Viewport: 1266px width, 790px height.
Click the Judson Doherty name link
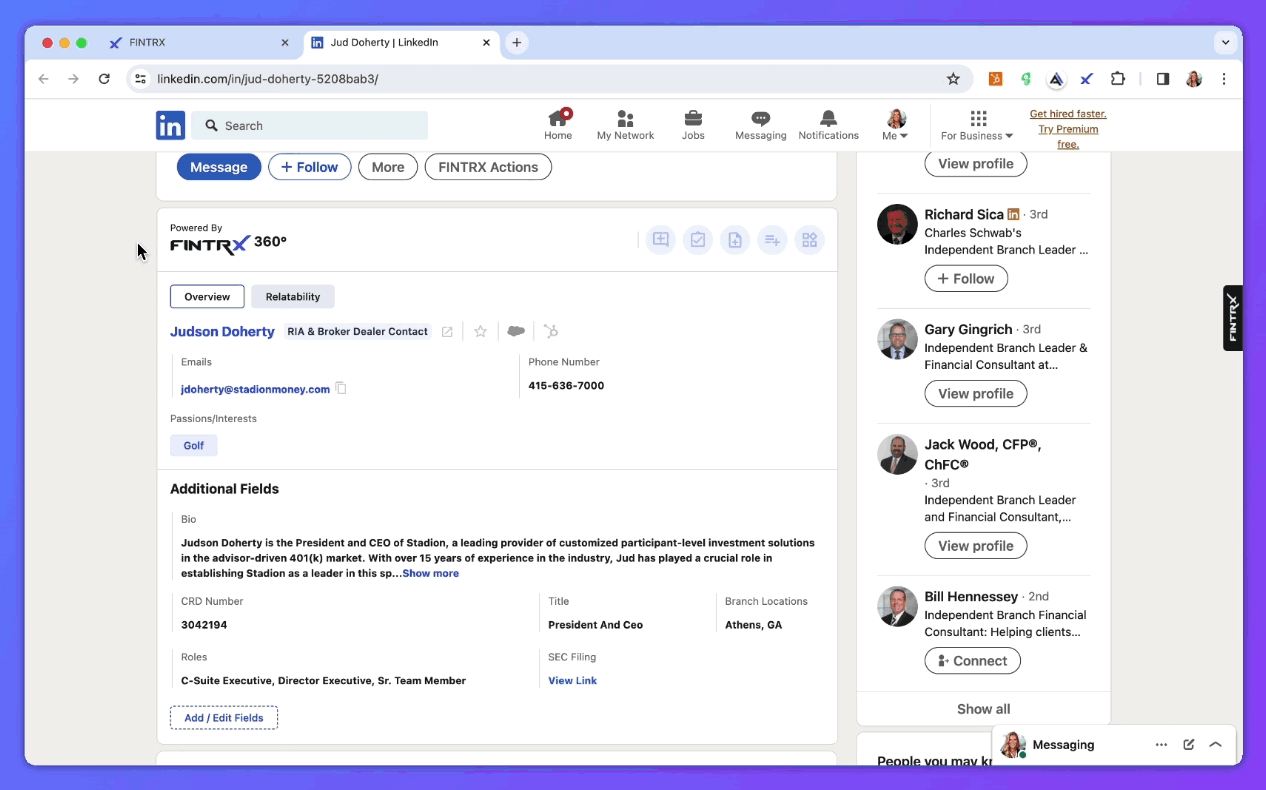pyautogui.click(x=222, y=332)
